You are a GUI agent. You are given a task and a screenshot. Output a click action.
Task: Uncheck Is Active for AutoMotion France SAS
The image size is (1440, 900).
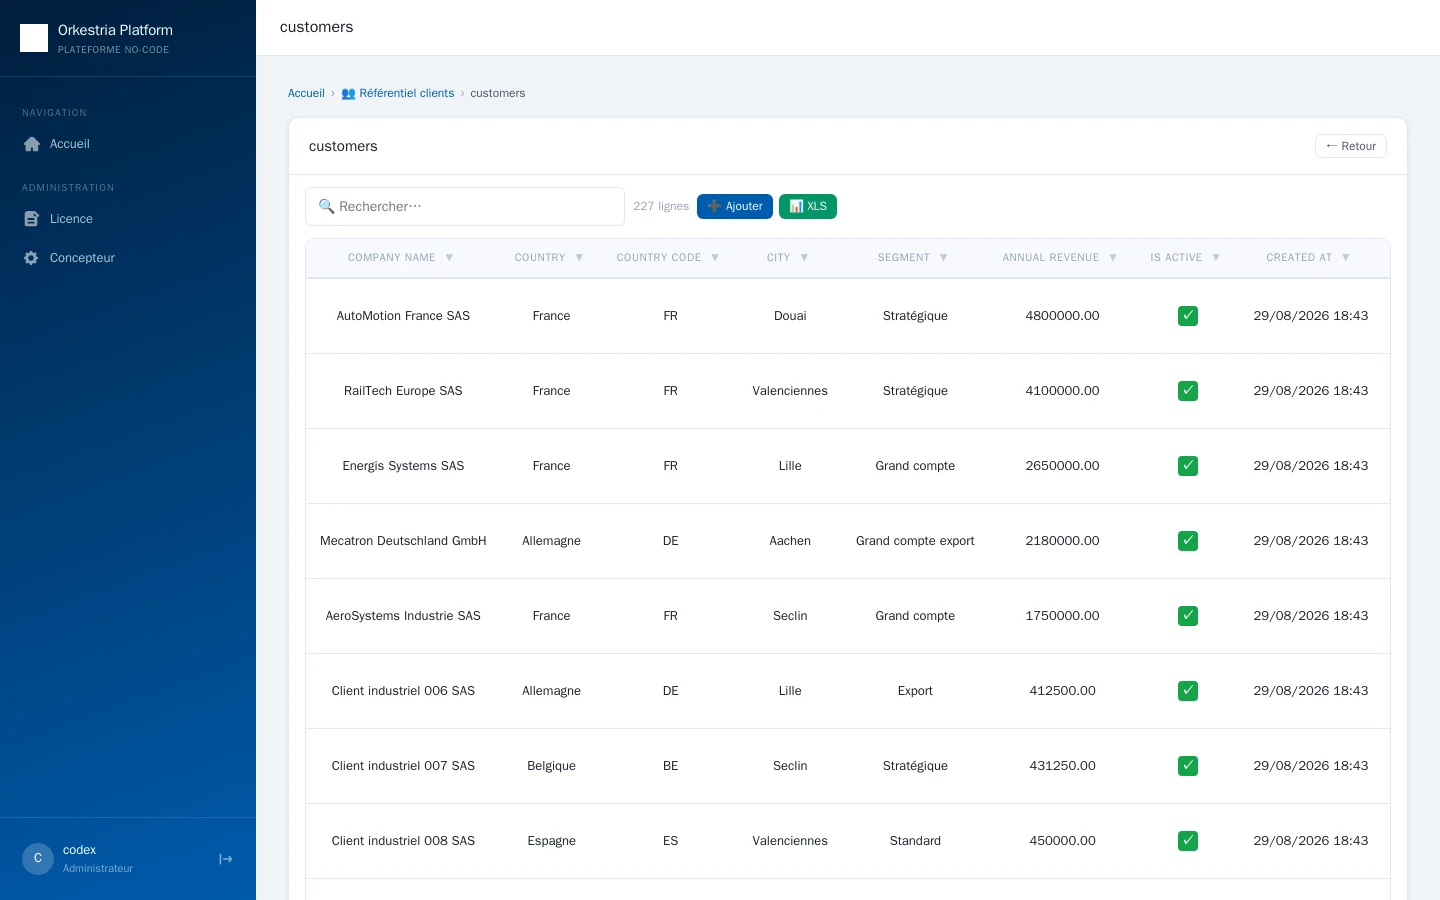point(1188,316)
